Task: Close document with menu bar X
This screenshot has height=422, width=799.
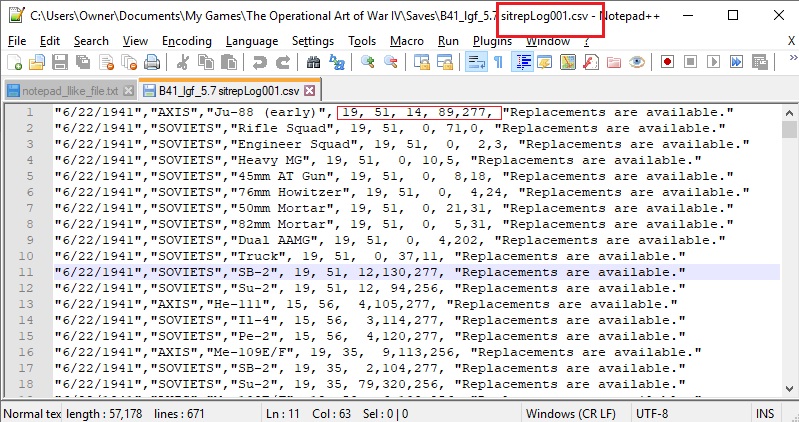Action: pos(791,41)
